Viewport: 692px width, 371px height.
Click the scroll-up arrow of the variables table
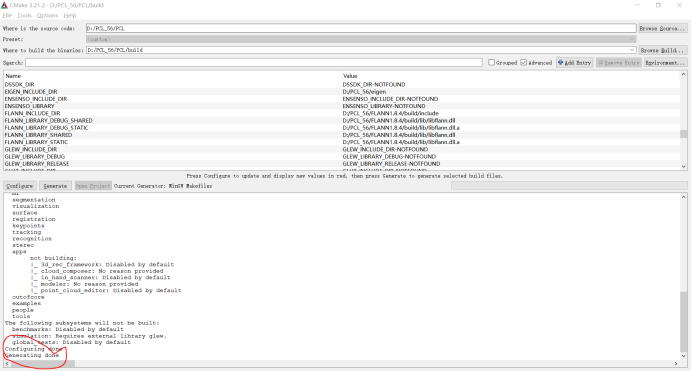(x=684, y=75)
